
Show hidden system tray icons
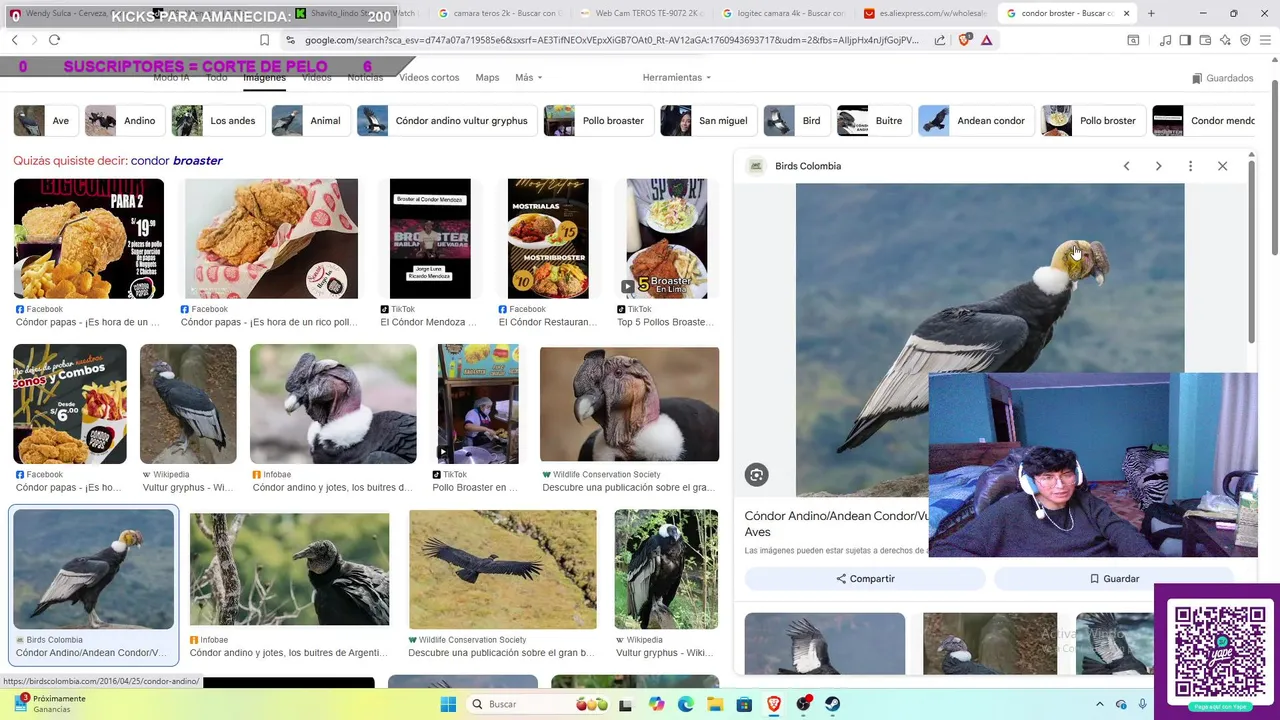(x=1099, y=704)
